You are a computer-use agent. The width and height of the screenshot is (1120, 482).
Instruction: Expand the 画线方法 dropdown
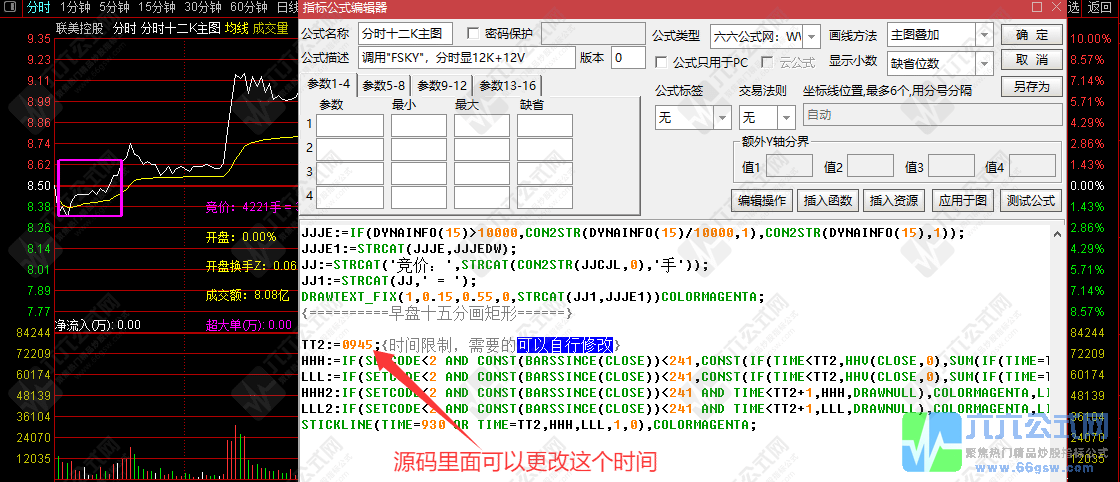[984, 35]
